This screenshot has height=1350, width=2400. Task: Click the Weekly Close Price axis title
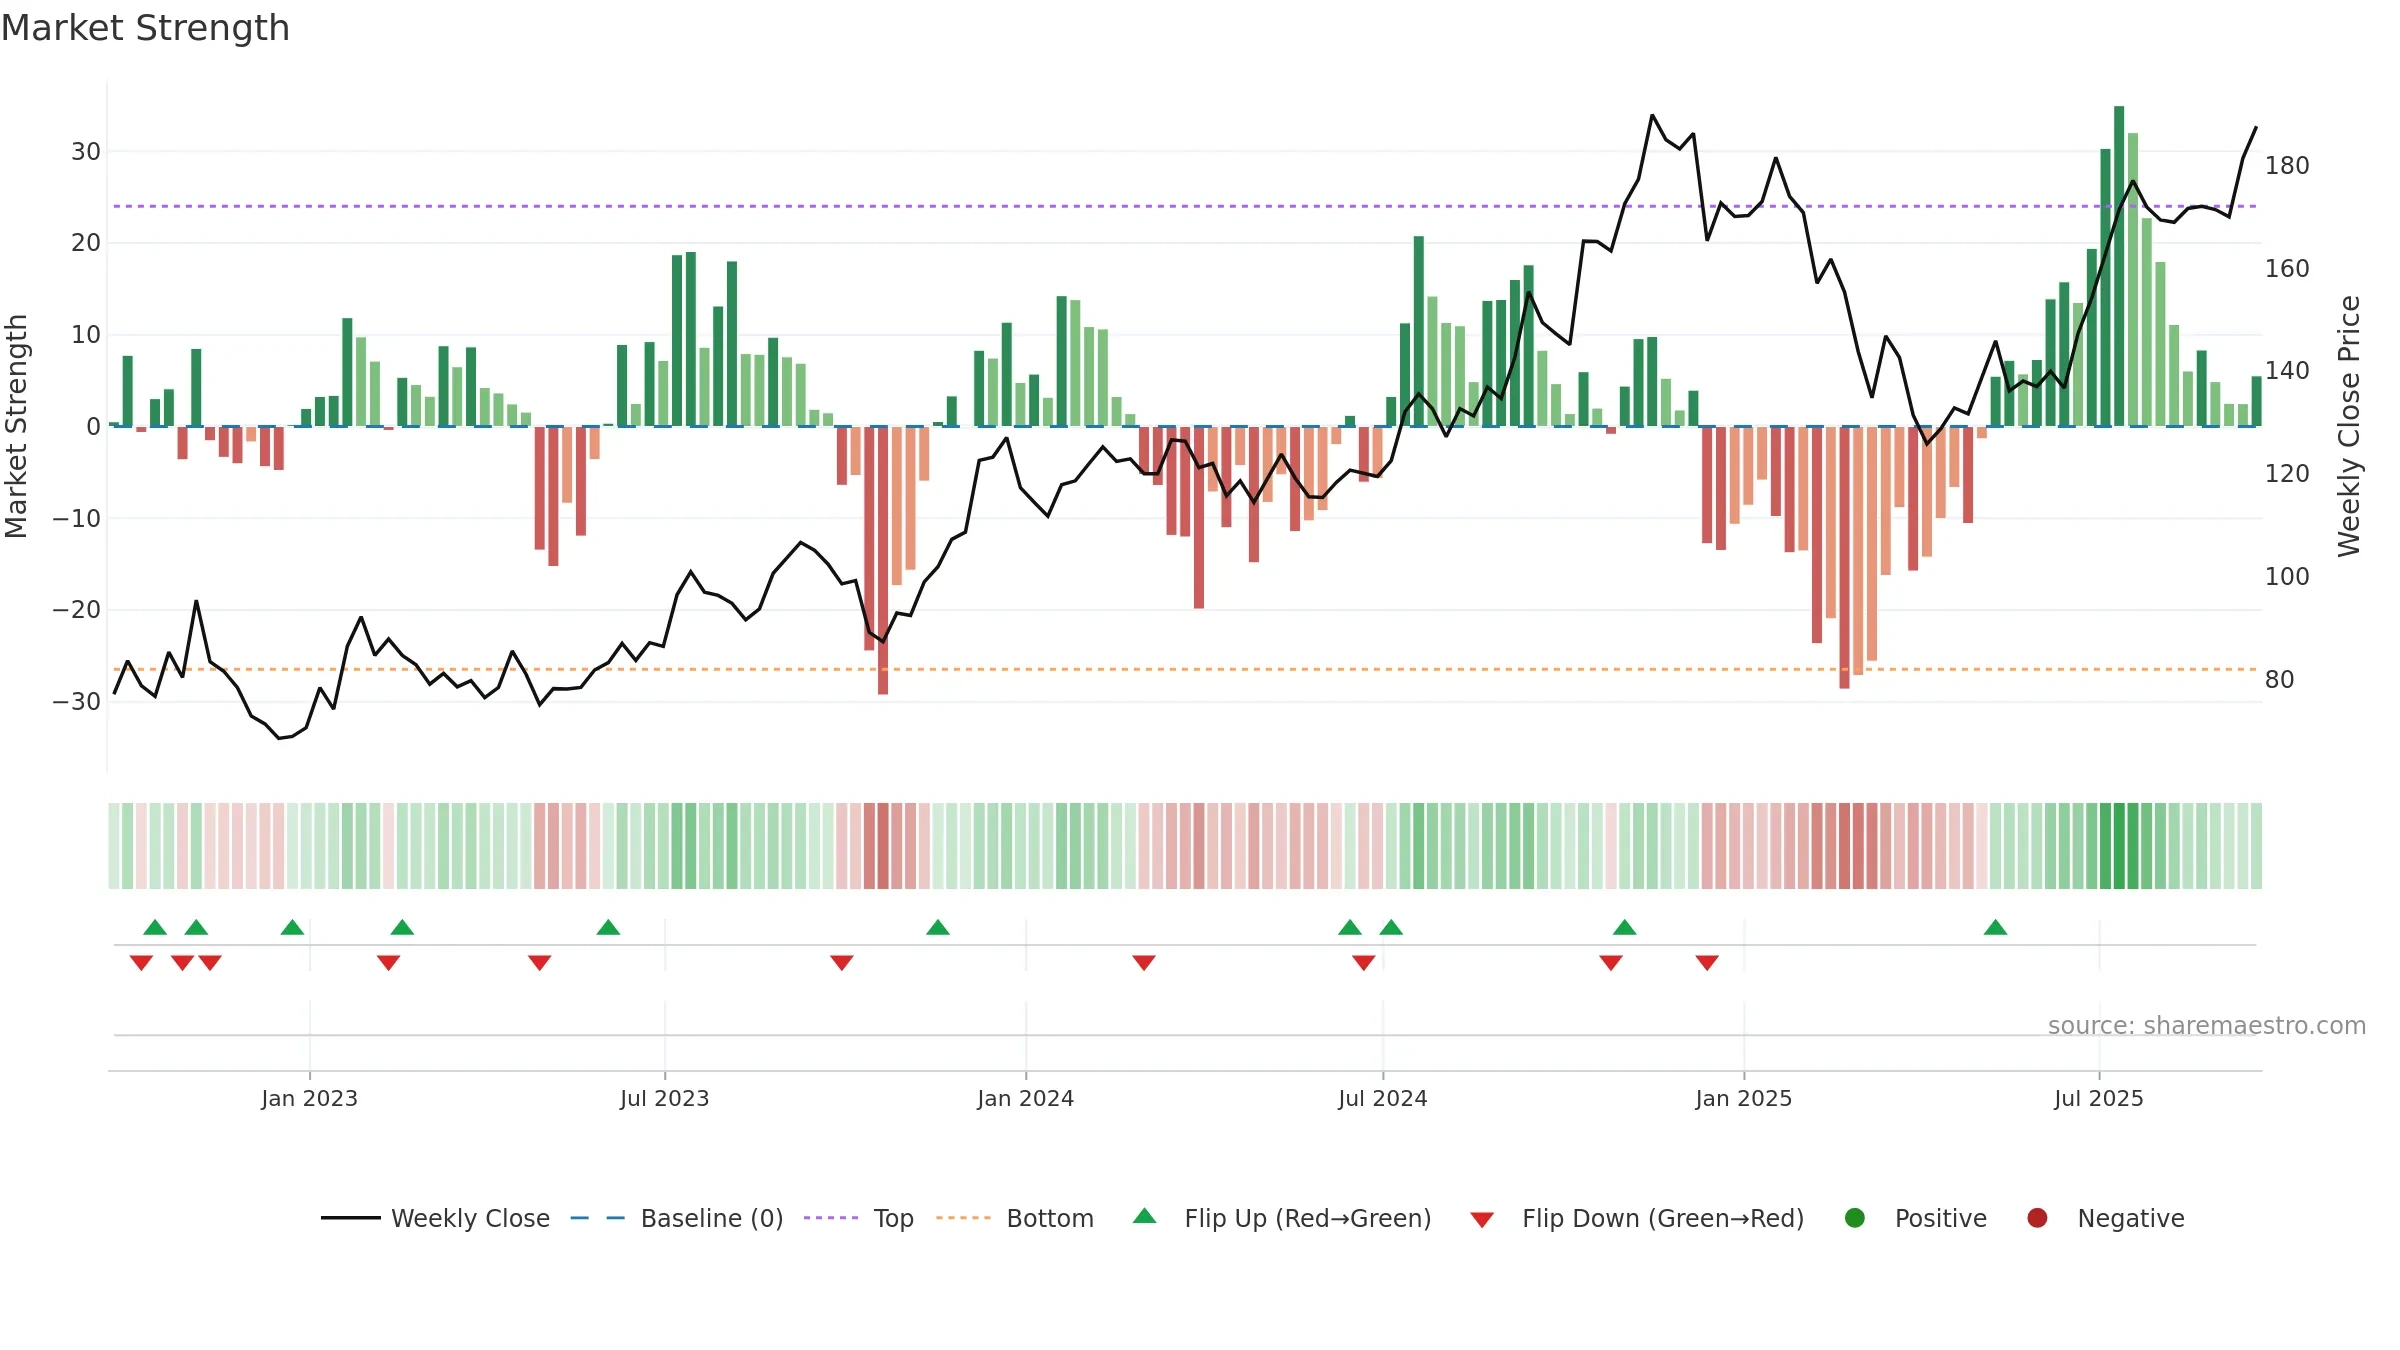coord(2349,426)
